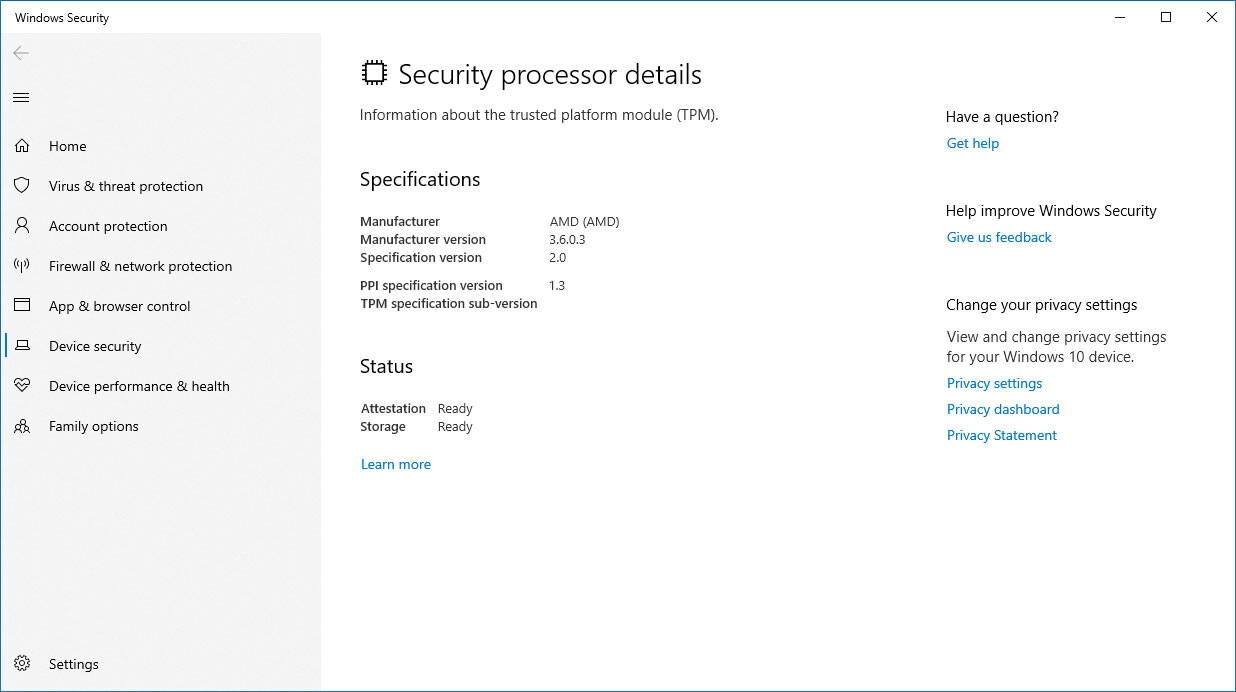Click the Specifications heading

tap(420, 179)
